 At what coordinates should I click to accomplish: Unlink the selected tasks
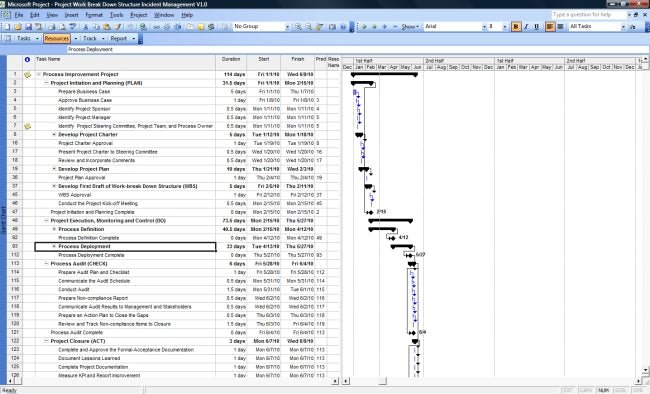click(x=167, y=27)
